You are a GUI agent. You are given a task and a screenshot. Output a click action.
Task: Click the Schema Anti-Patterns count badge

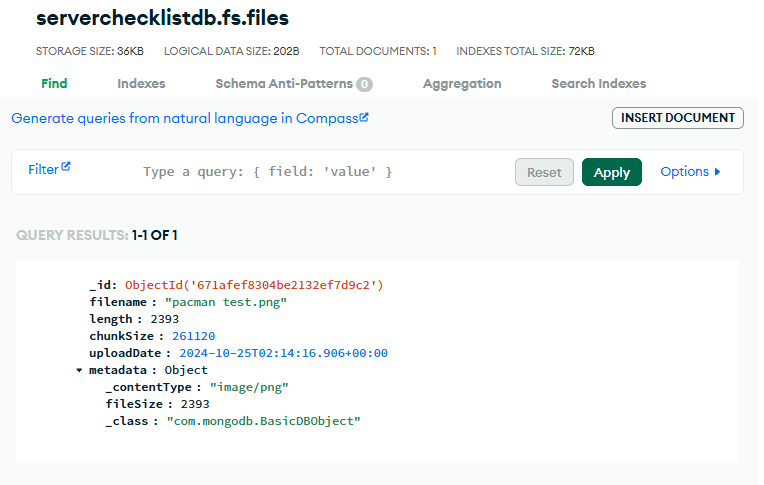(364, 84)
